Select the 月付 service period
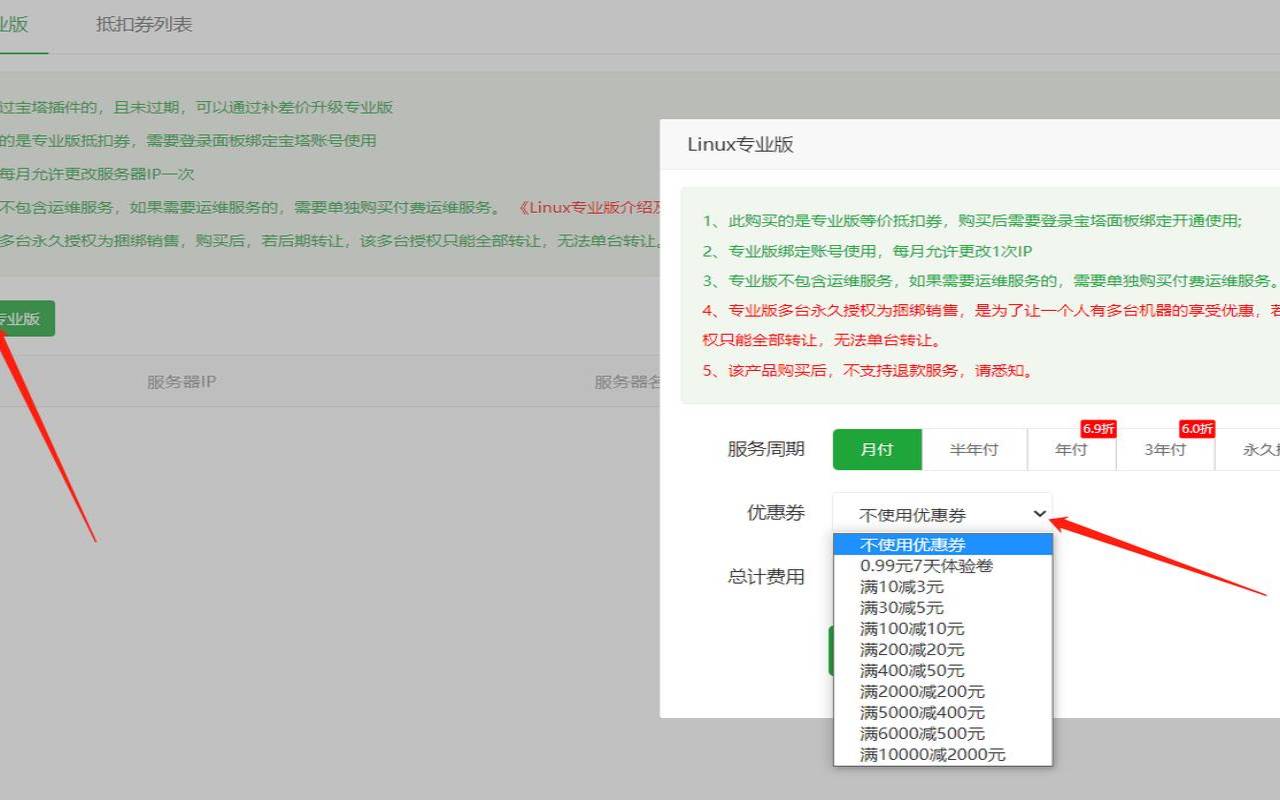The width and height of the screenshot is (1280, 800). [877, 450]
